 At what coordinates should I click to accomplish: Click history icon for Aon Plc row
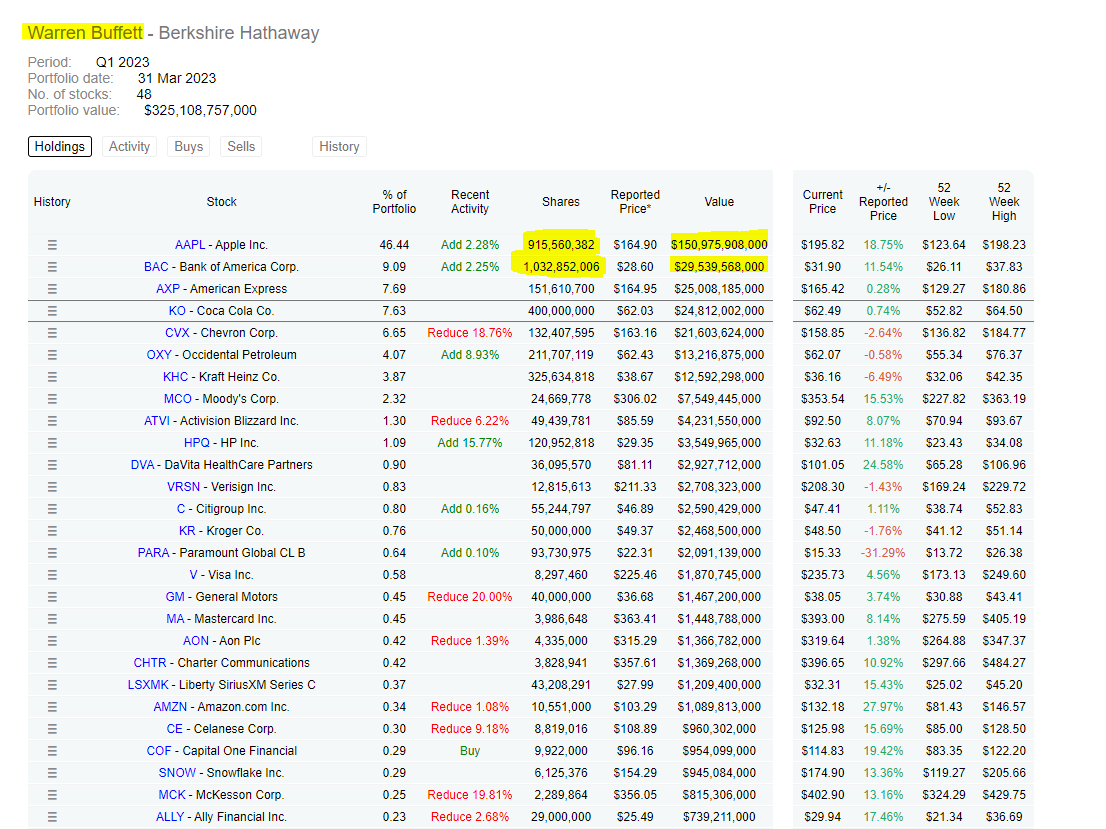[x=52, y=641]
